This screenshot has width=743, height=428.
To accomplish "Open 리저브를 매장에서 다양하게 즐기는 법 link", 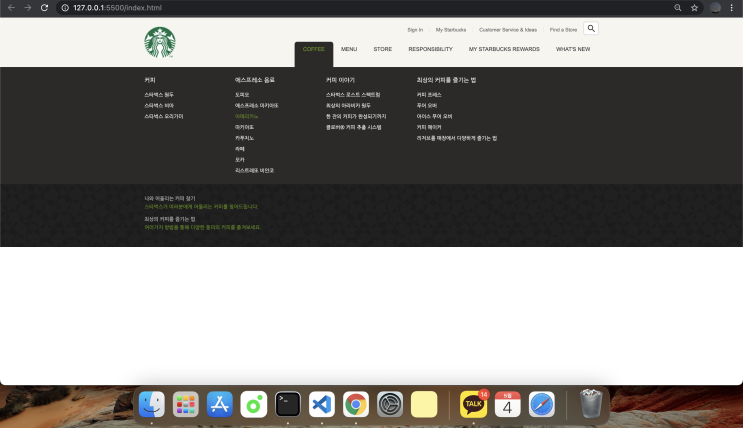I will [457, 138].
